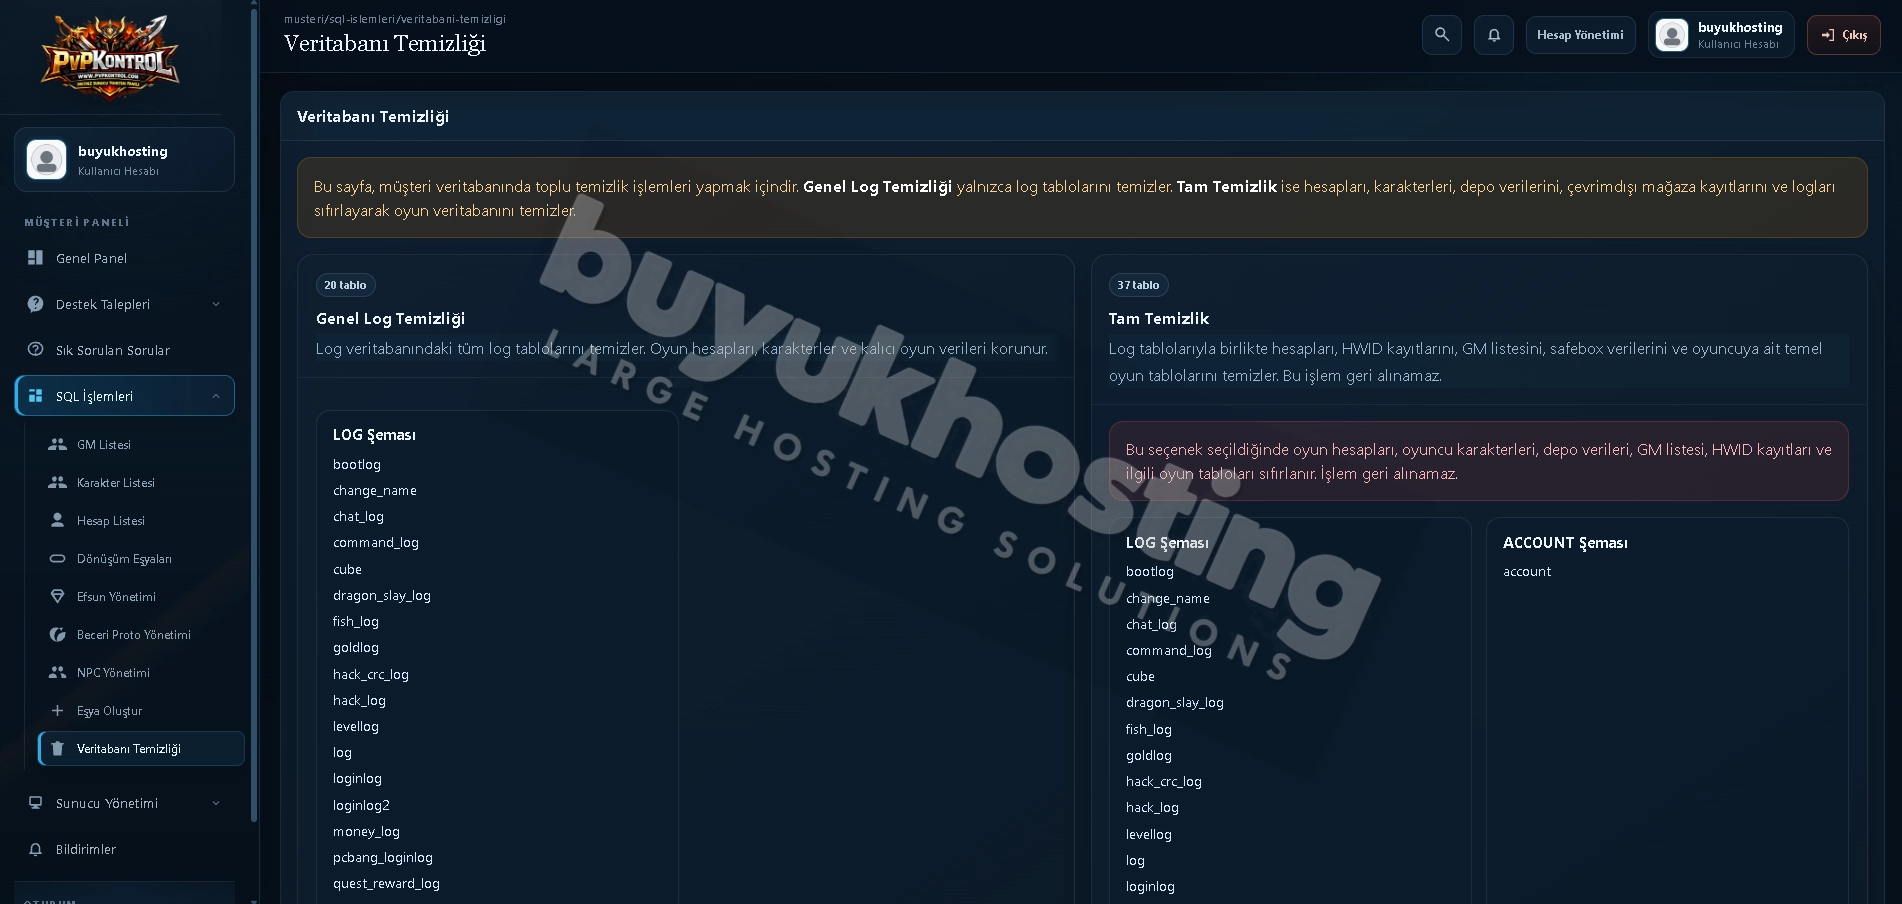Click the PvPKontrol logo
This screenshot has height=904, width=1902.
point(110,57)
